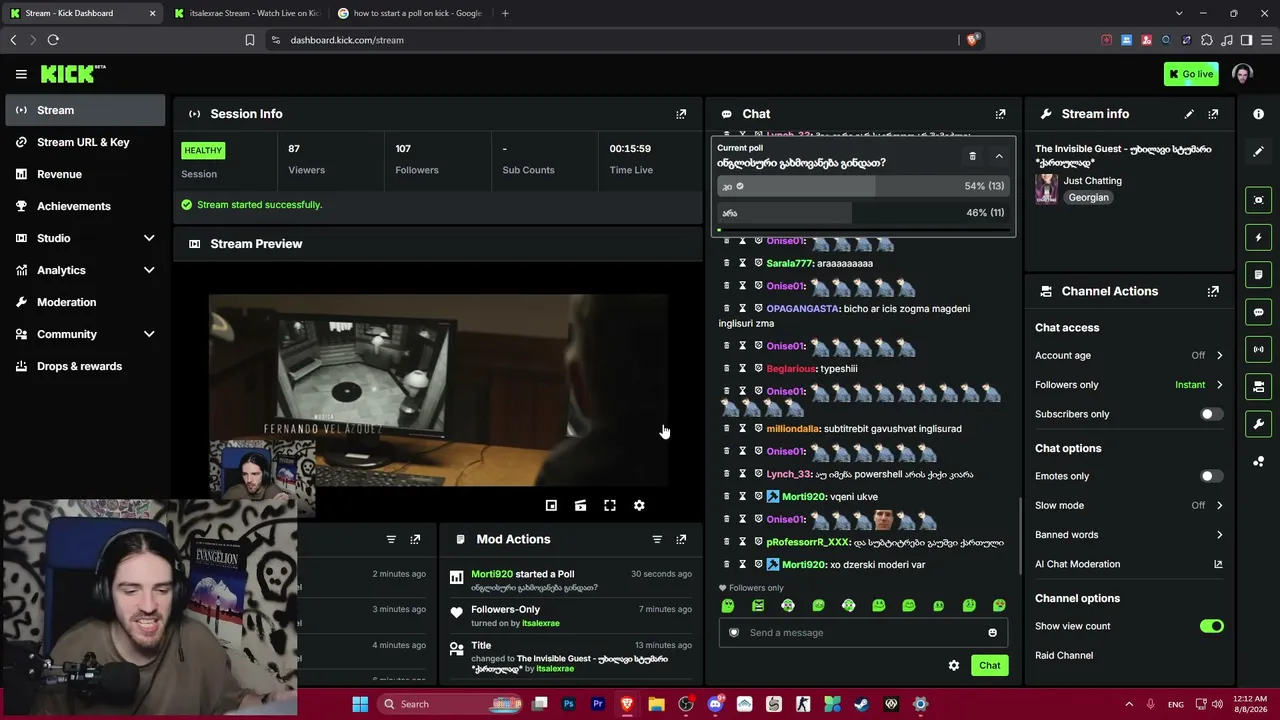Image resolution: width=1280 pixels, height=720 pixels.
Task: Click username OPAGANGASTA in chat
Action: [803, 309]
